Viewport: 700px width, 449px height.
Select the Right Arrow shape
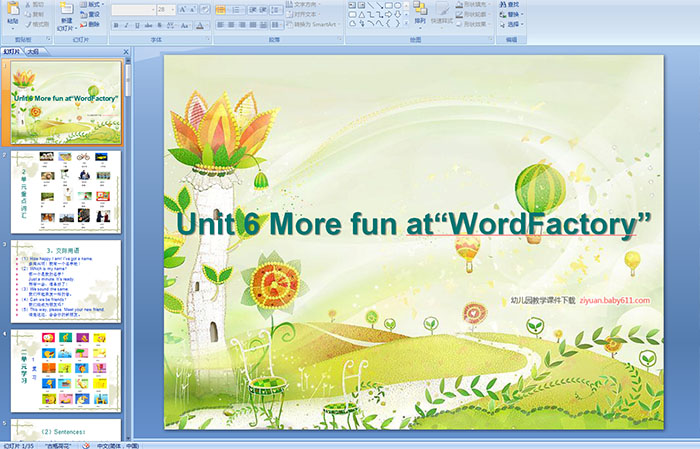coord(388,14)
